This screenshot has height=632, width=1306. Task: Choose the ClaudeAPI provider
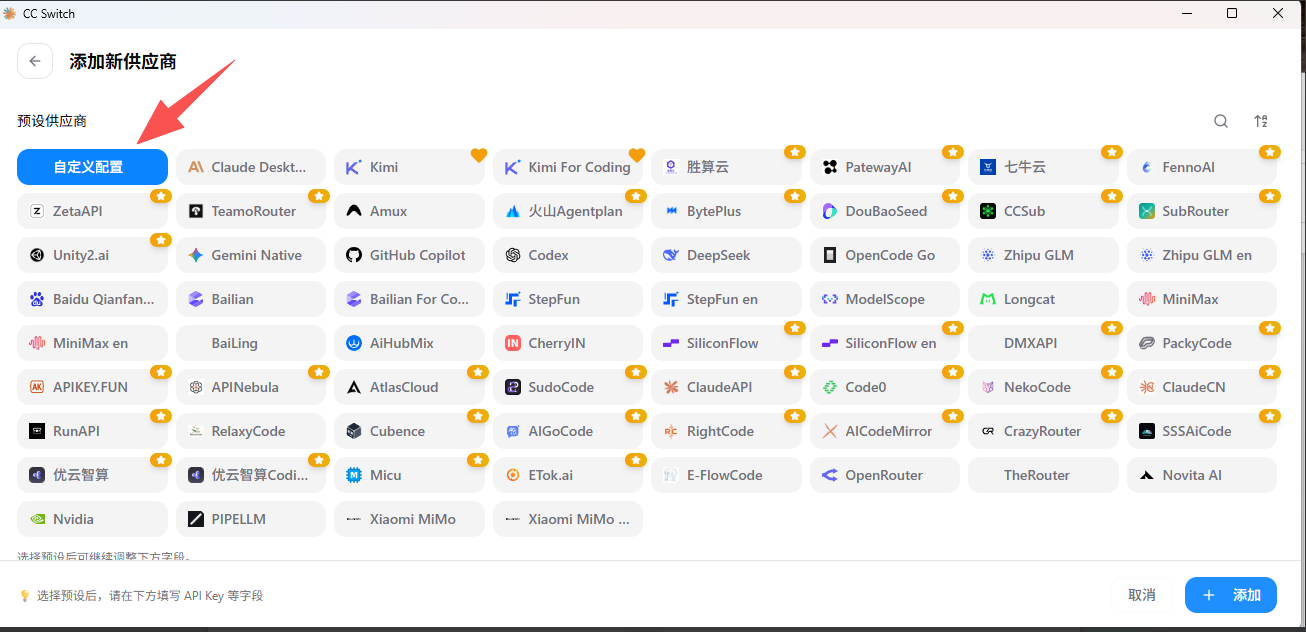[x=726, y=387]
